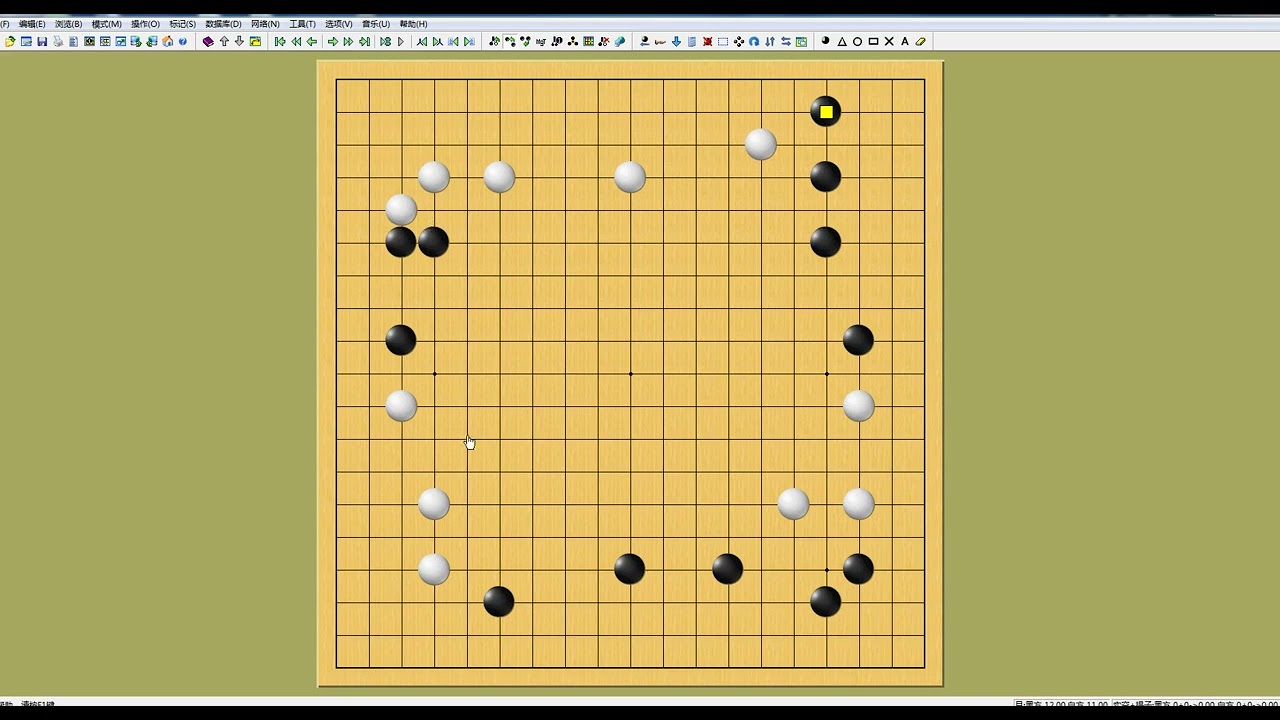
Task: Select the letter A label tool
Action: tap(905, 42)
